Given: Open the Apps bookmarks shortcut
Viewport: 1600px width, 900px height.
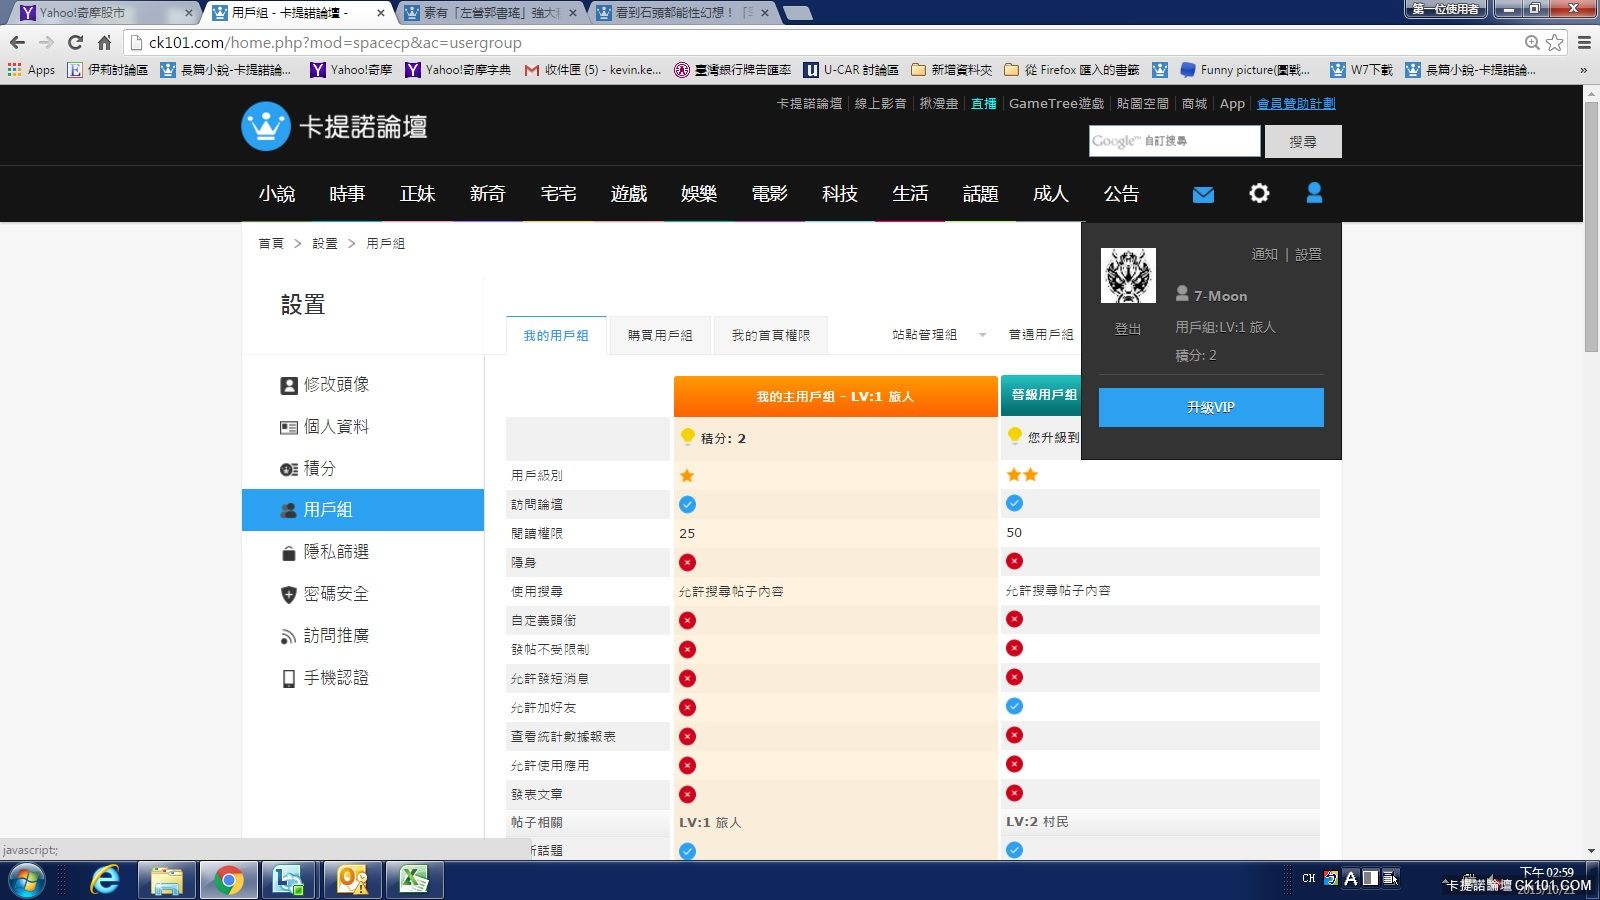Looking at the screenshot, I should pos(31,70).
